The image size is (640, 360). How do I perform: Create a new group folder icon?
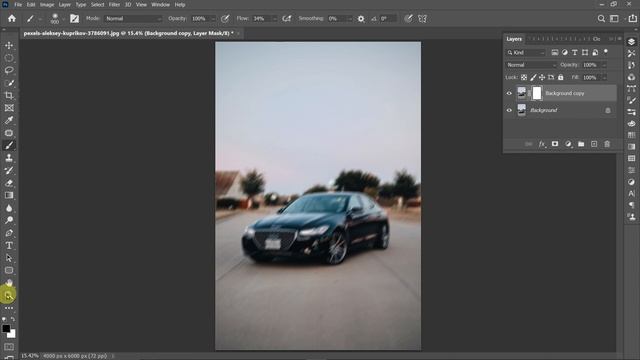pyautogui.click(x=581, y=144)
